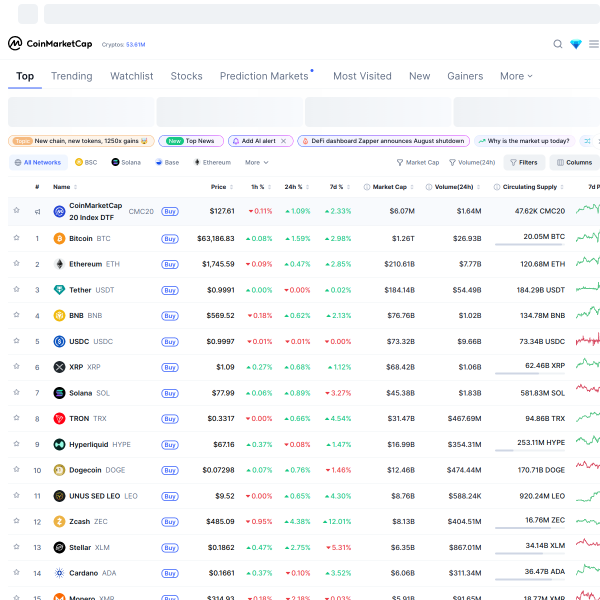
Task: Click the shuffle icon in news strip
Action: [x=587, y=141]
